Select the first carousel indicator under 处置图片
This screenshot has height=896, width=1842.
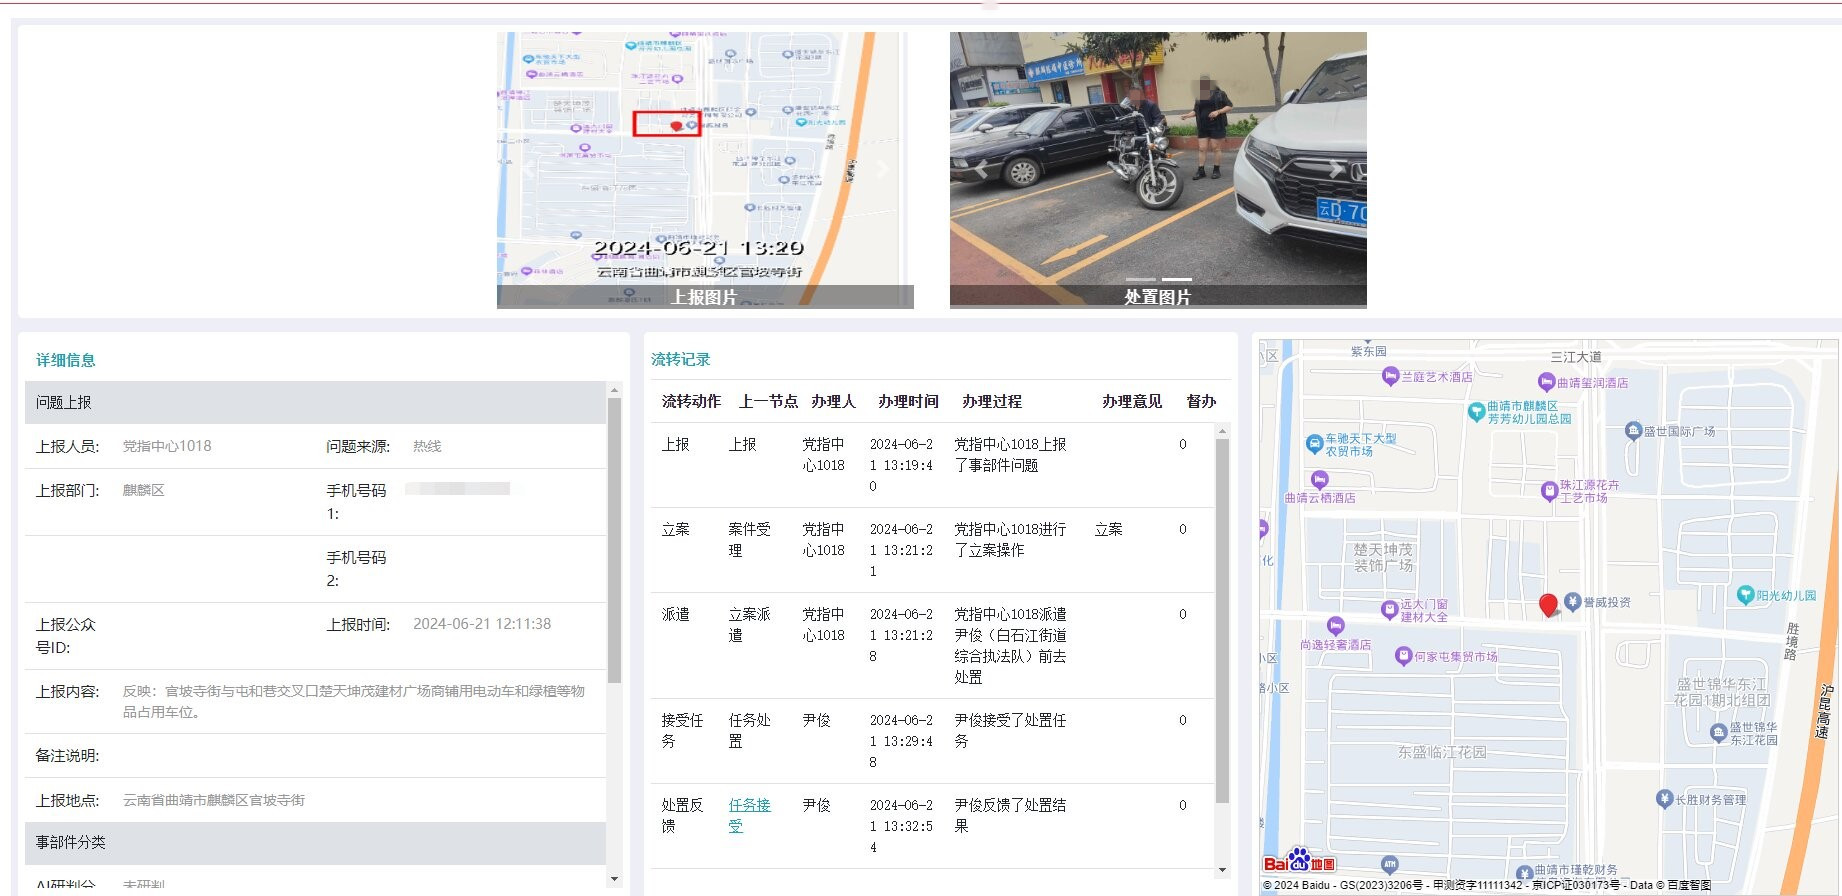[1140, 279]
